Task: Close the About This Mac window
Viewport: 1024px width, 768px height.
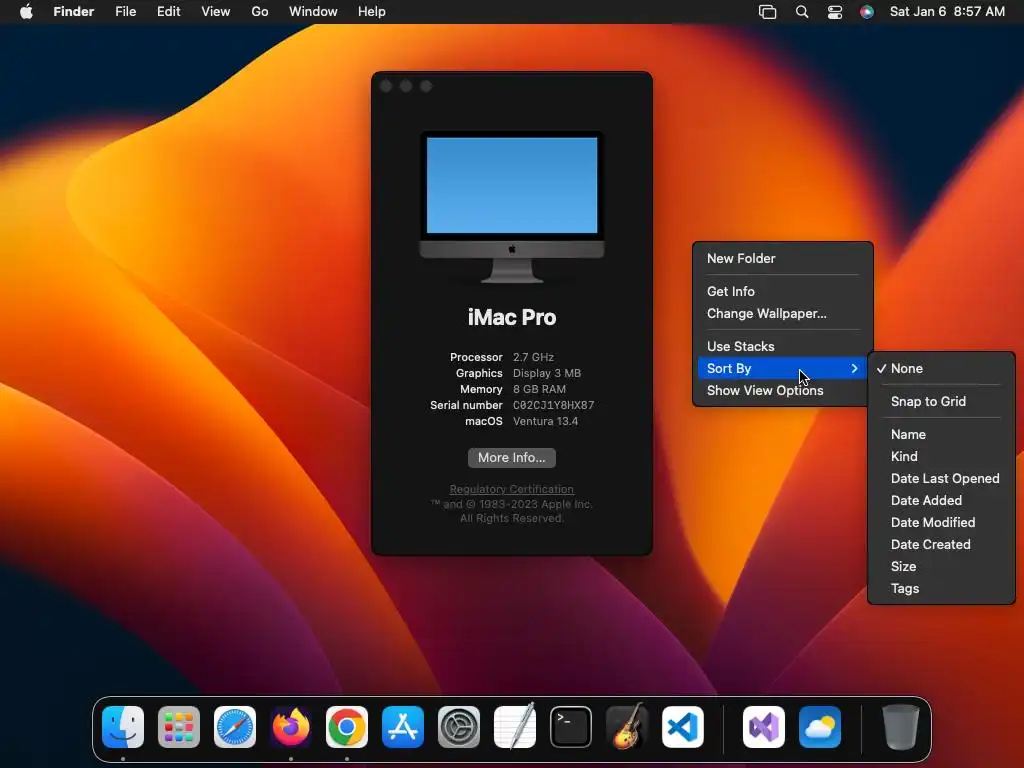Action: coord(386,86)
